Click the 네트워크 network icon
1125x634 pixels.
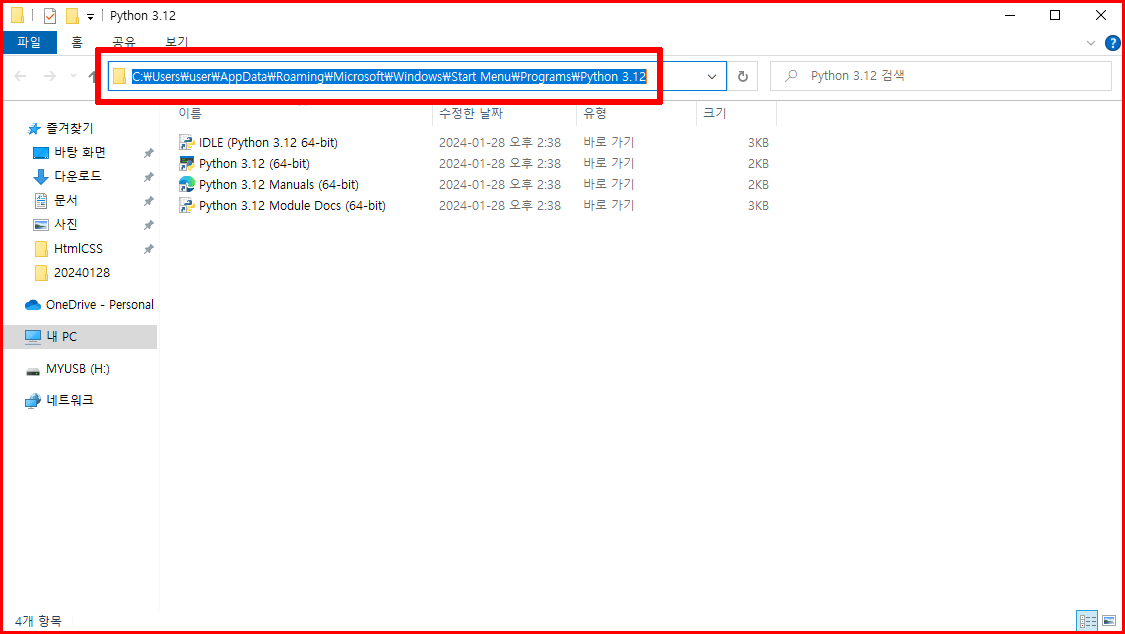[x=33, y=401]
